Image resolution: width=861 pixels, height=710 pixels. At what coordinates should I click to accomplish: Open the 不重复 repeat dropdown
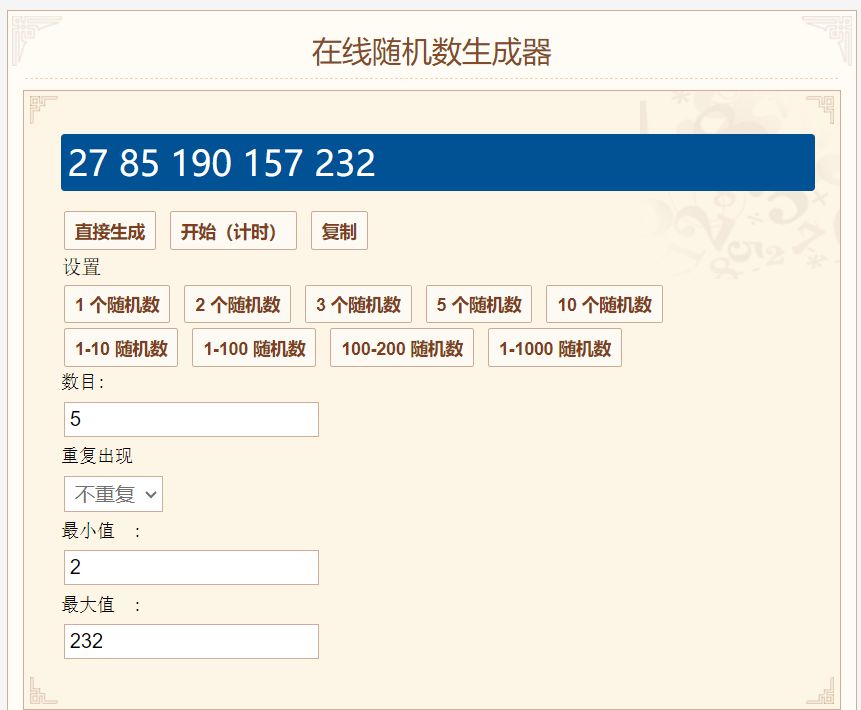point(114,494)
